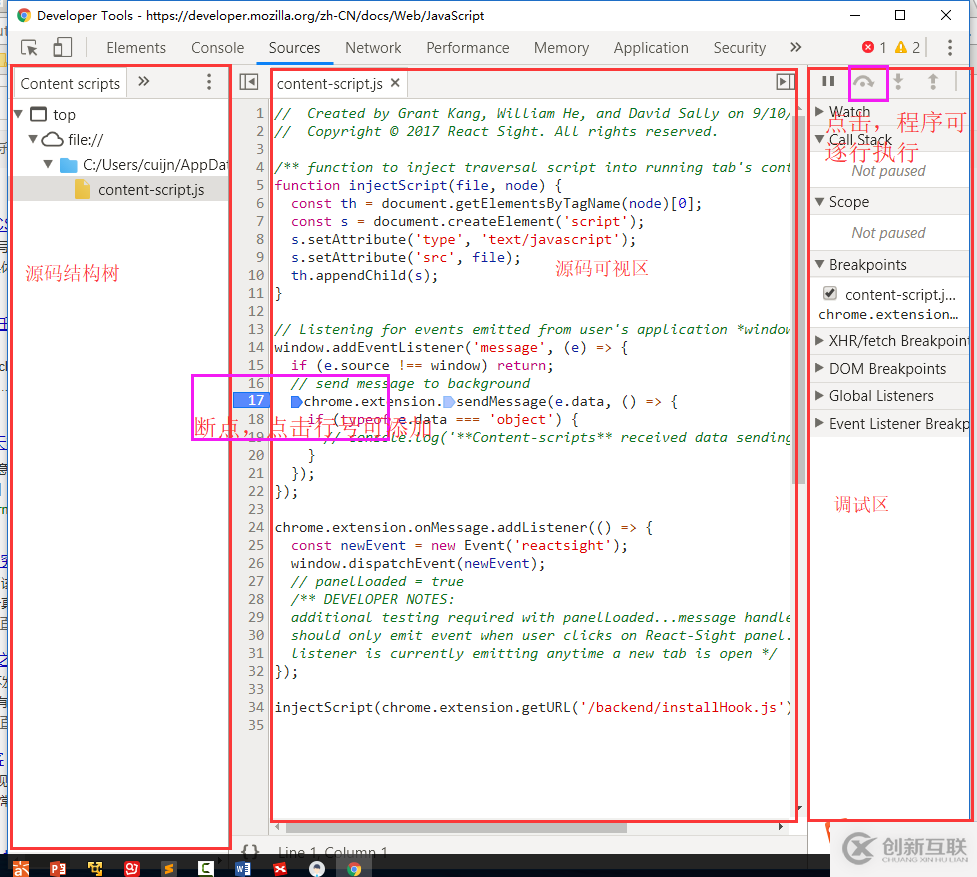
Task: Click line number 34 in the gutter
Action: (x=256, y=707)
